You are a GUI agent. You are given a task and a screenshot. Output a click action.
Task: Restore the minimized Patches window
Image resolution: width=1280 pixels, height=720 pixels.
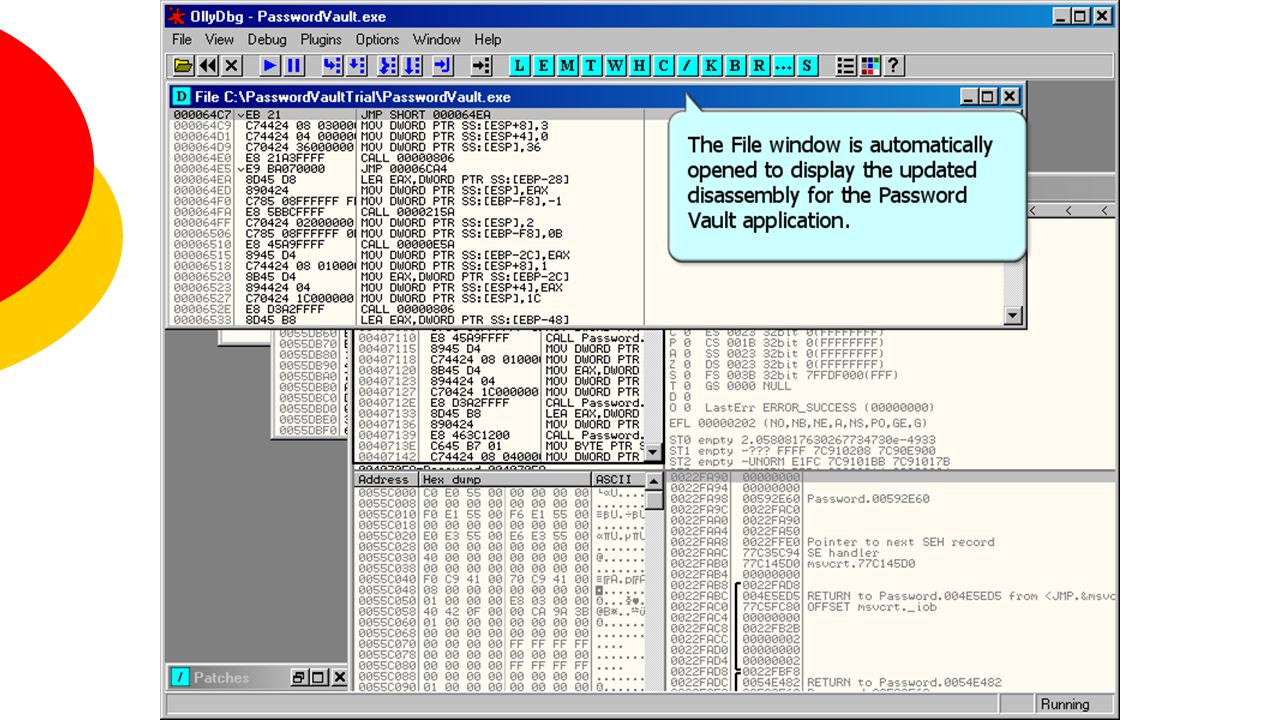click(298, 678)
